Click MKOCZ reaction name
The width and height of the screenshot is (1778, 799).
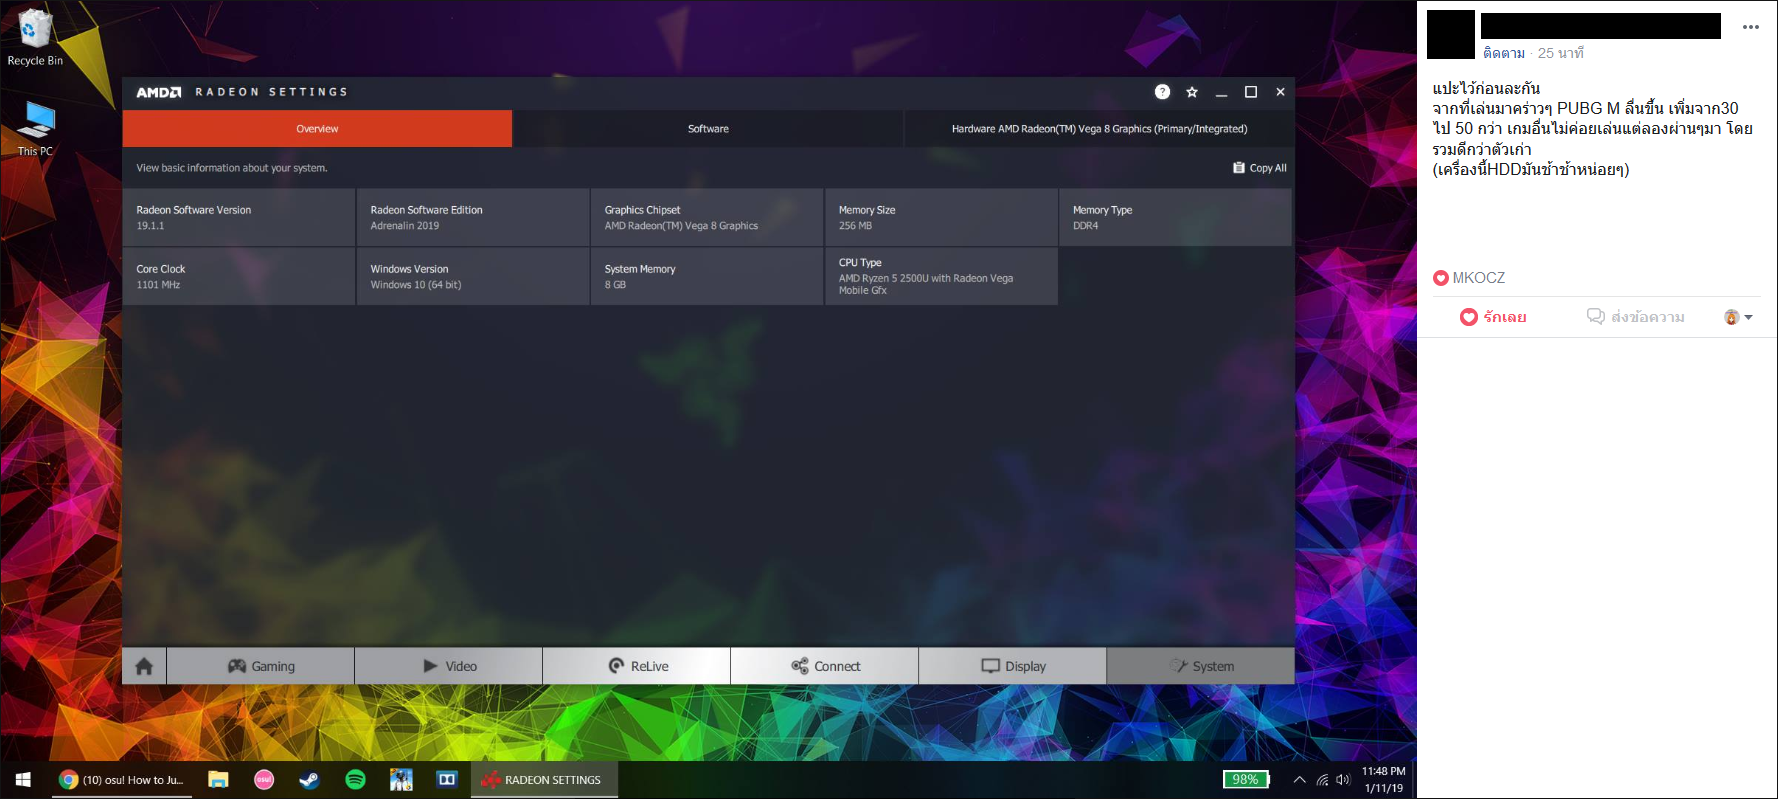coord(1479,278)
